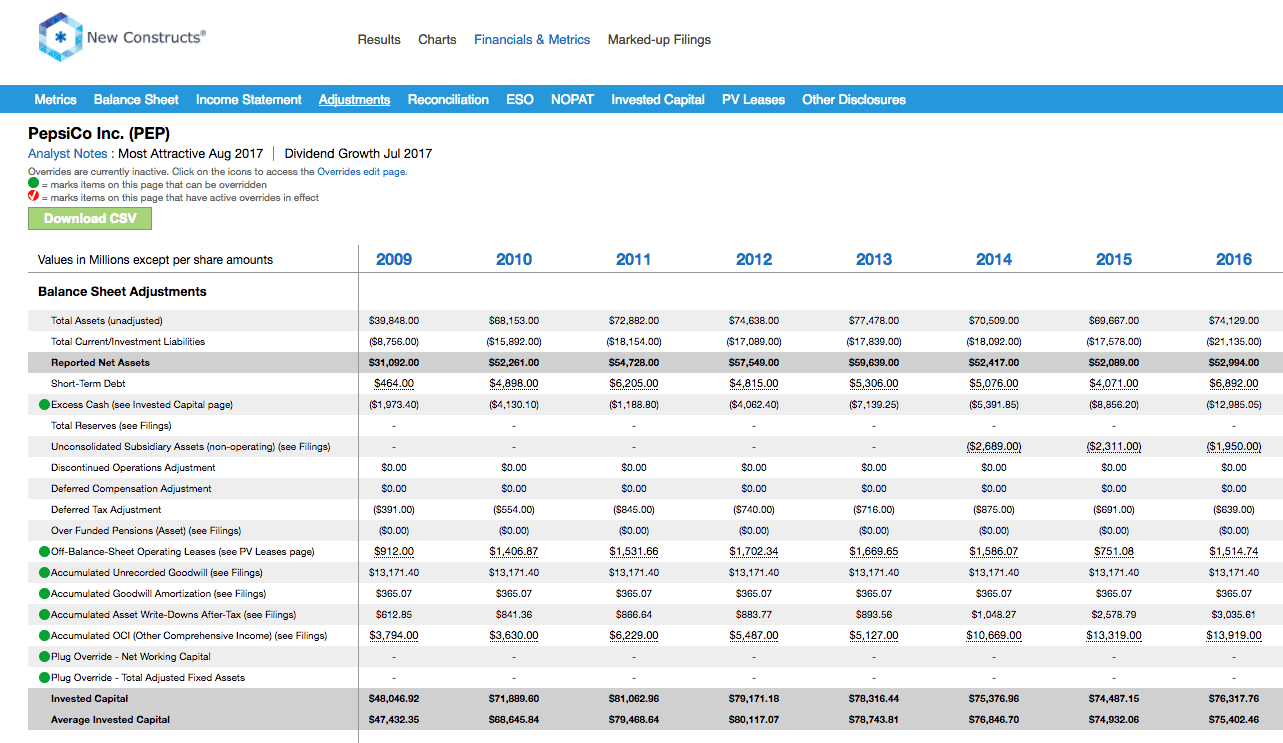Select 2013 Total Assets cell $77,478.00
The image size is (1283, 743).
(874, 321)
